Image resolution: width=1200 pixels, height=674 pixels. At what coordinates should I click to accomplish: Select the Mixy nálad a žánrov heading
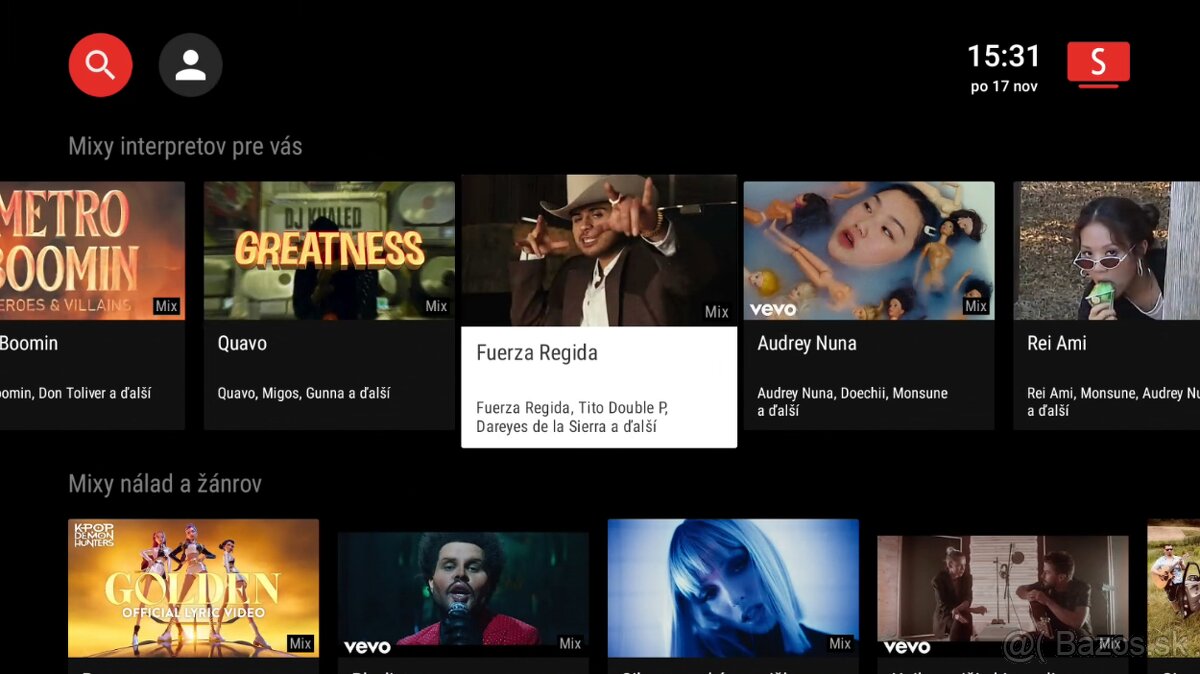[x=165, y=484]
